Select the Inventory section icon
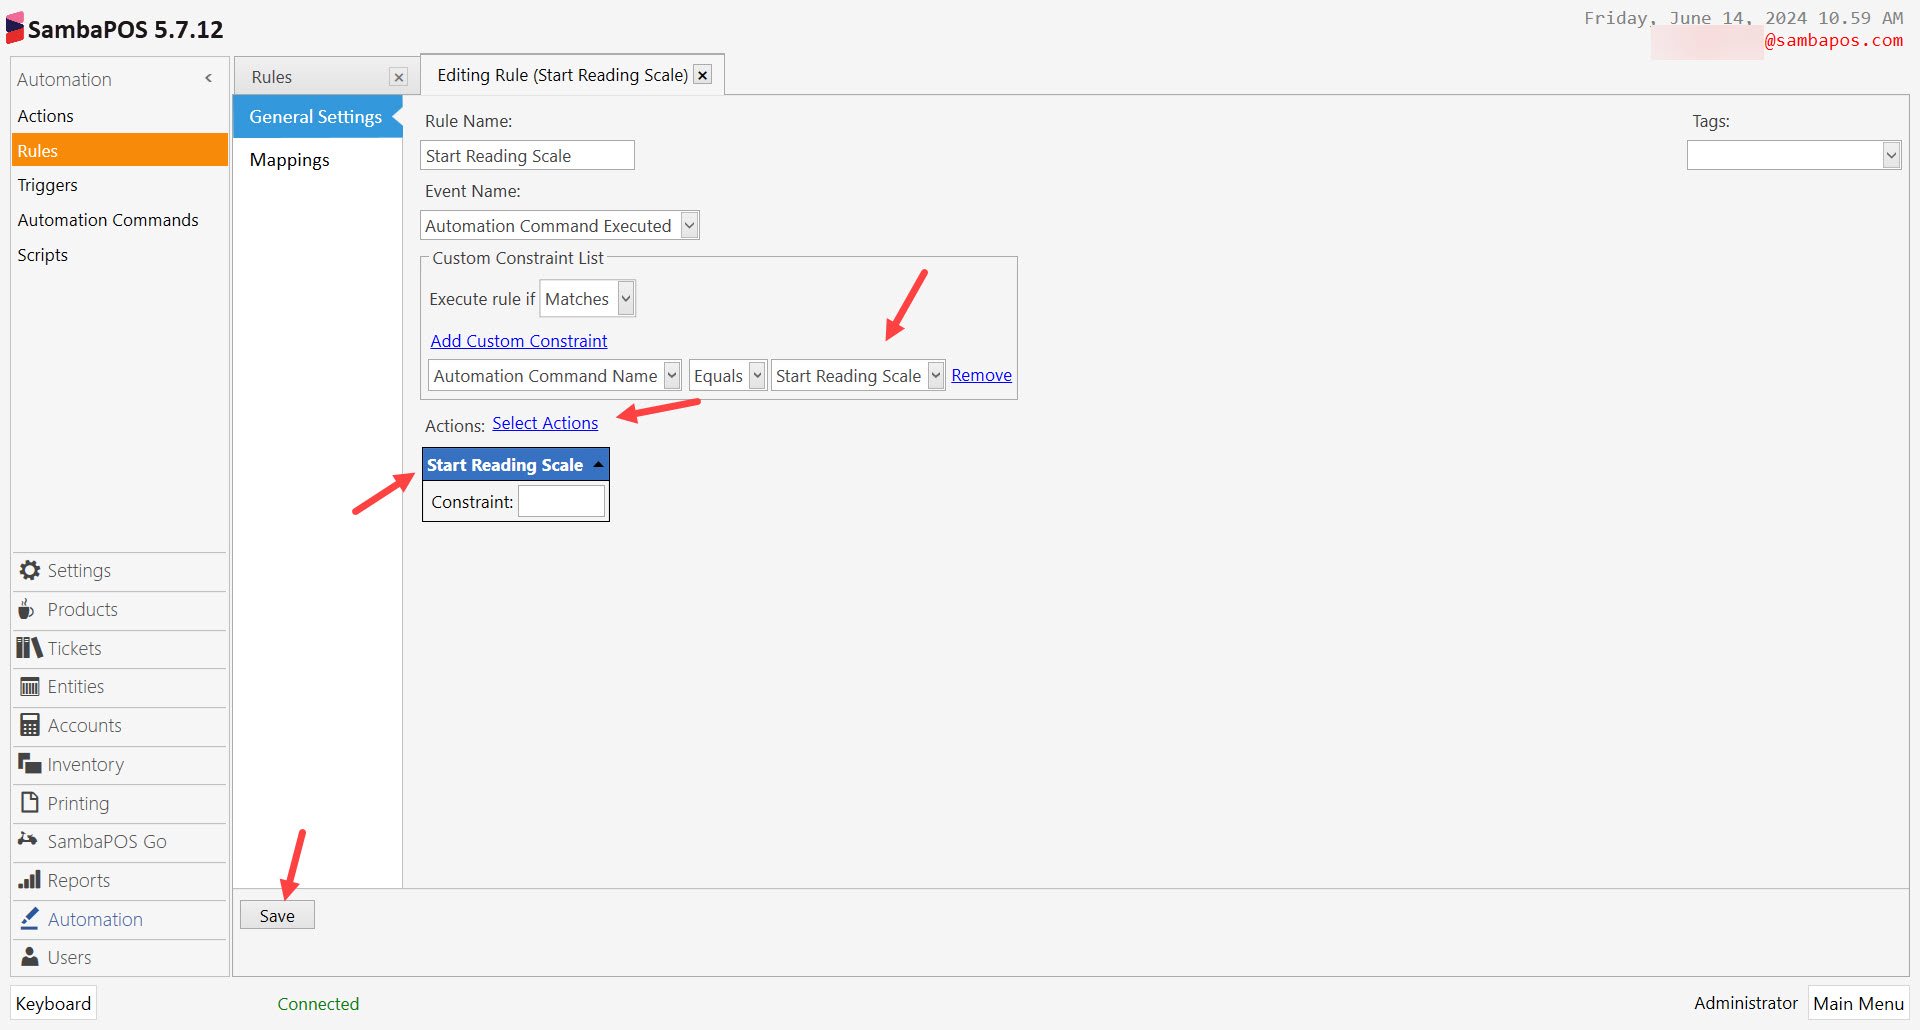Image resolution: width=1920 pixels, height=1030 pixels. click(x=27, y=764)
